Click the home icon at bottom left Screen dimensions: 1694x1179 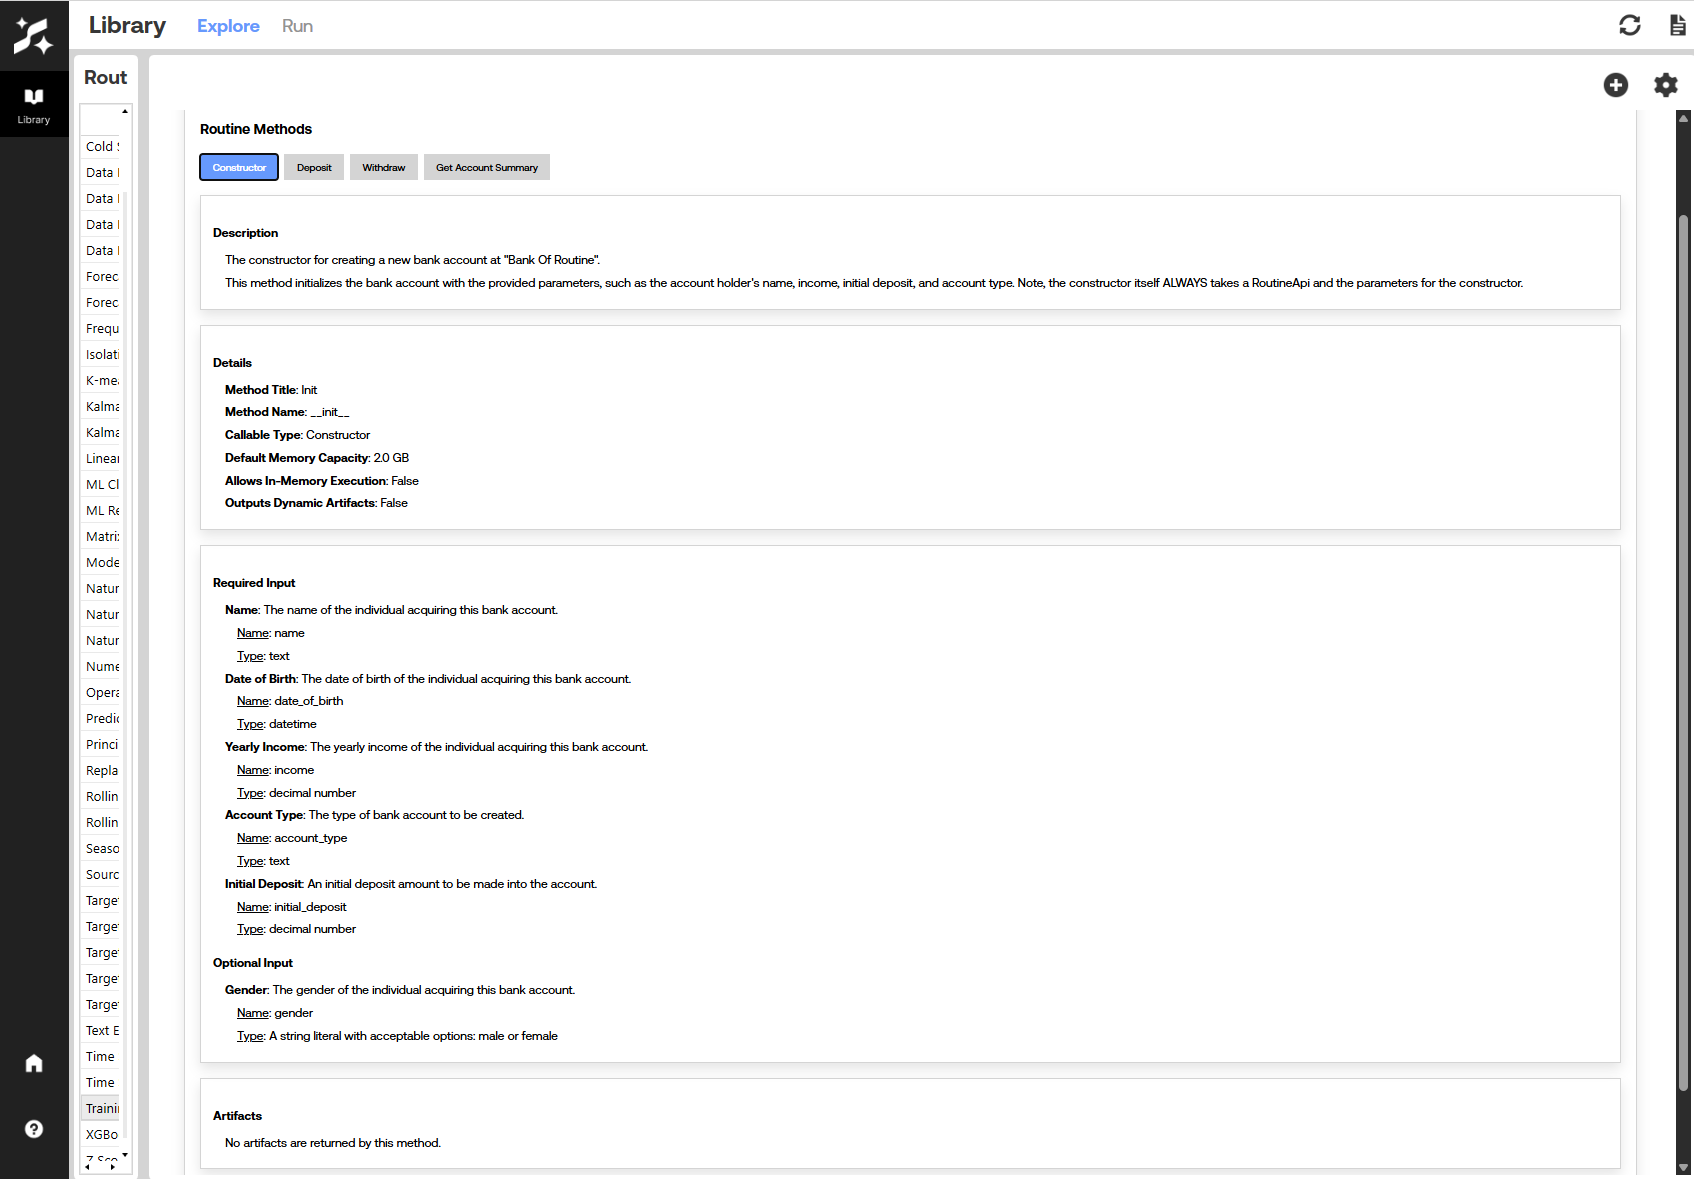pos(34,1063)
